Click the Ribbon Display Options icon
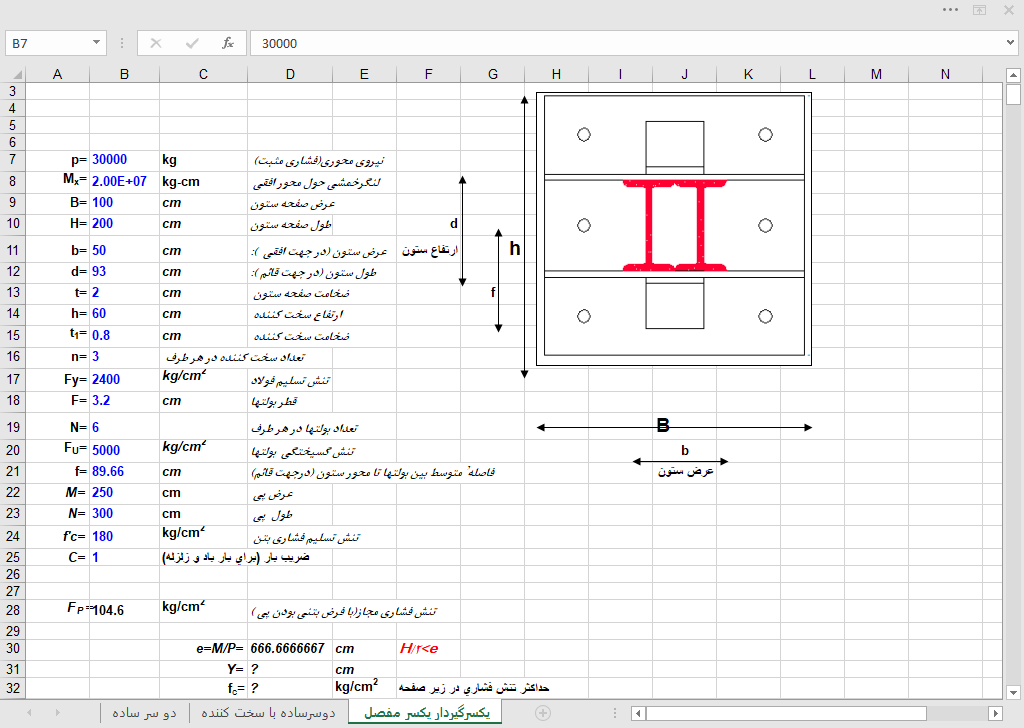Image resolution: width=1024 pixels, height=728 pixels. (x=980, y=10)
